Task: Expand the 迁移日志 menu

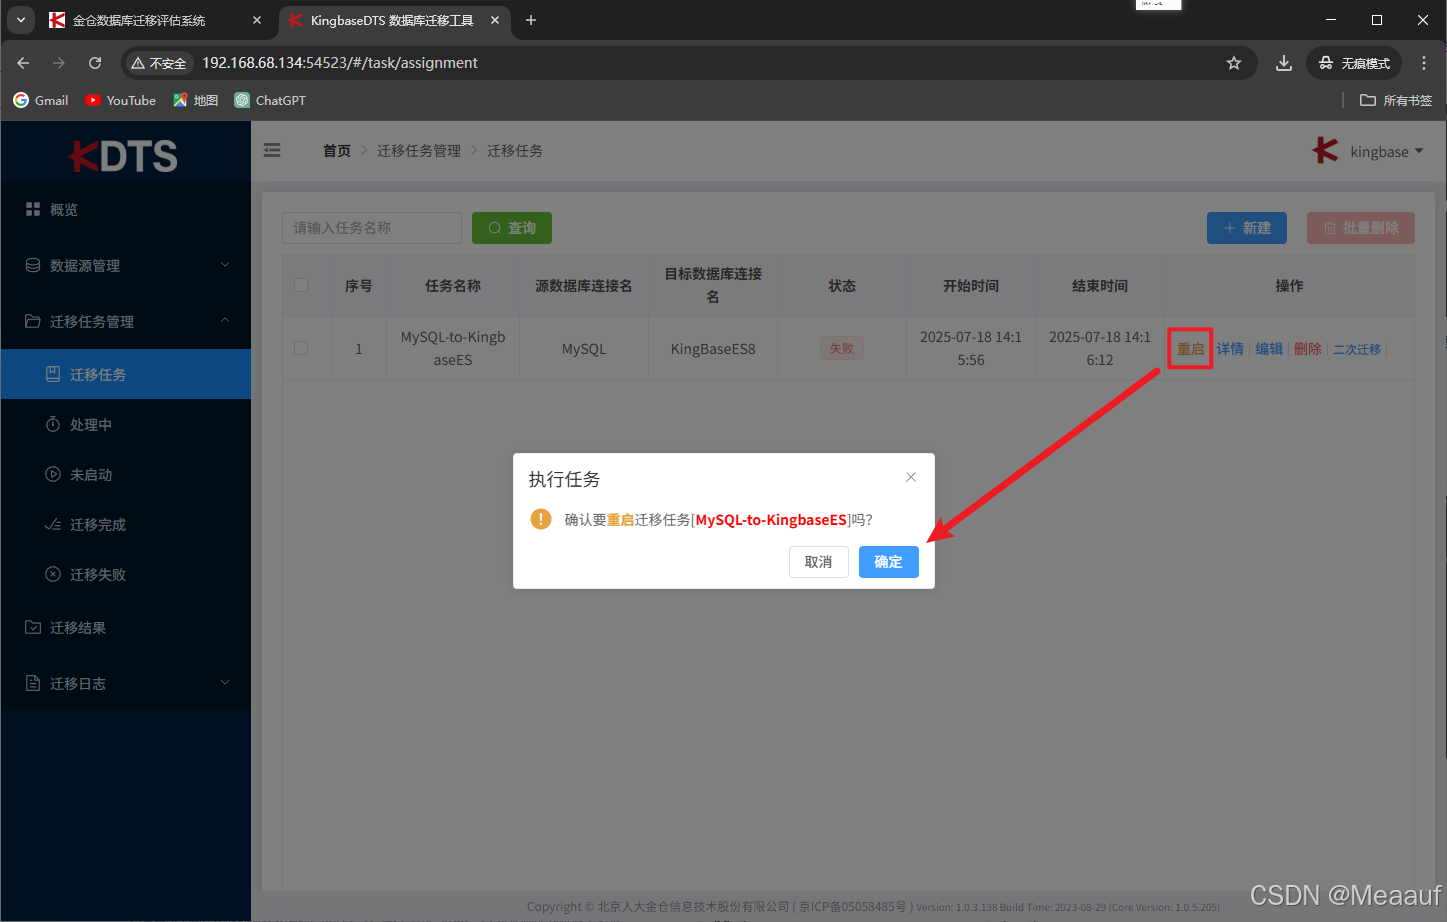Action: click(126, 683)
